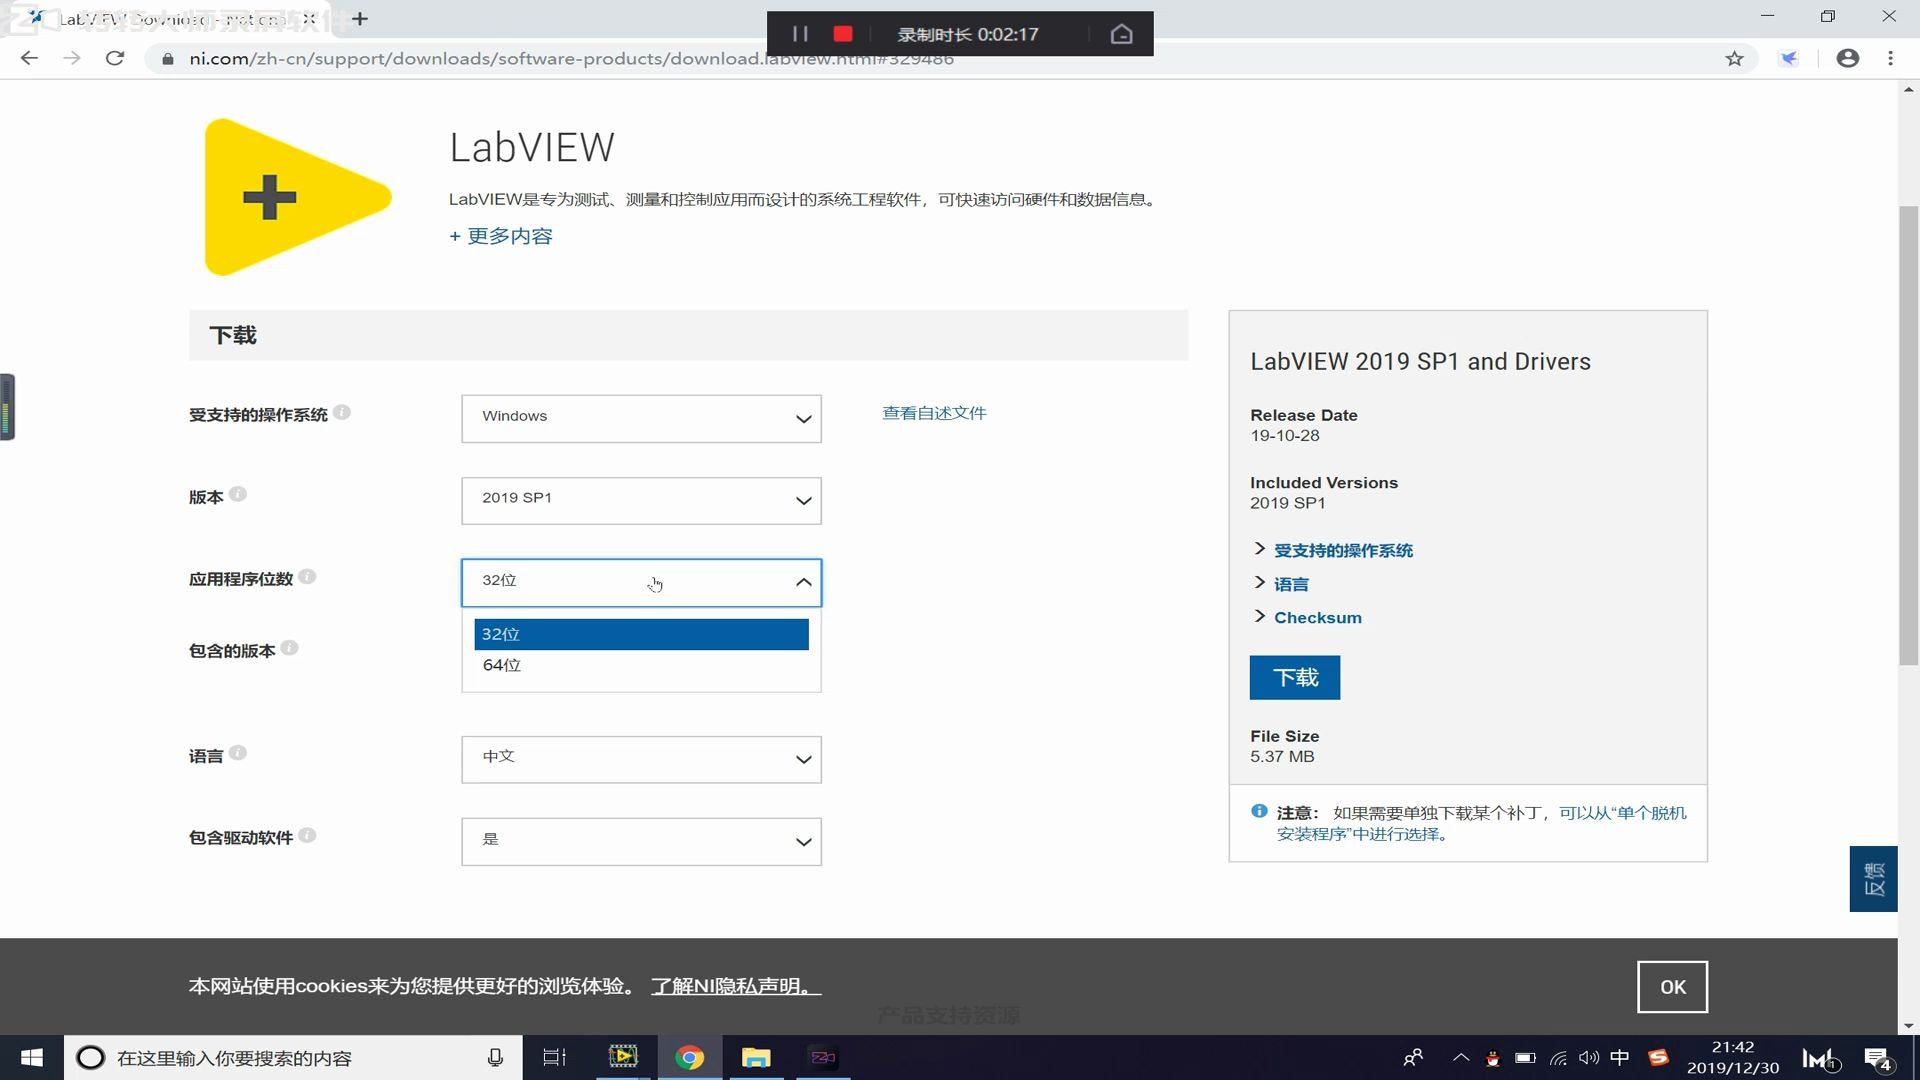
Task: Expand 受支持的操作系统 in side panel
Action: pyautogui.click(x=1342, y=551)
